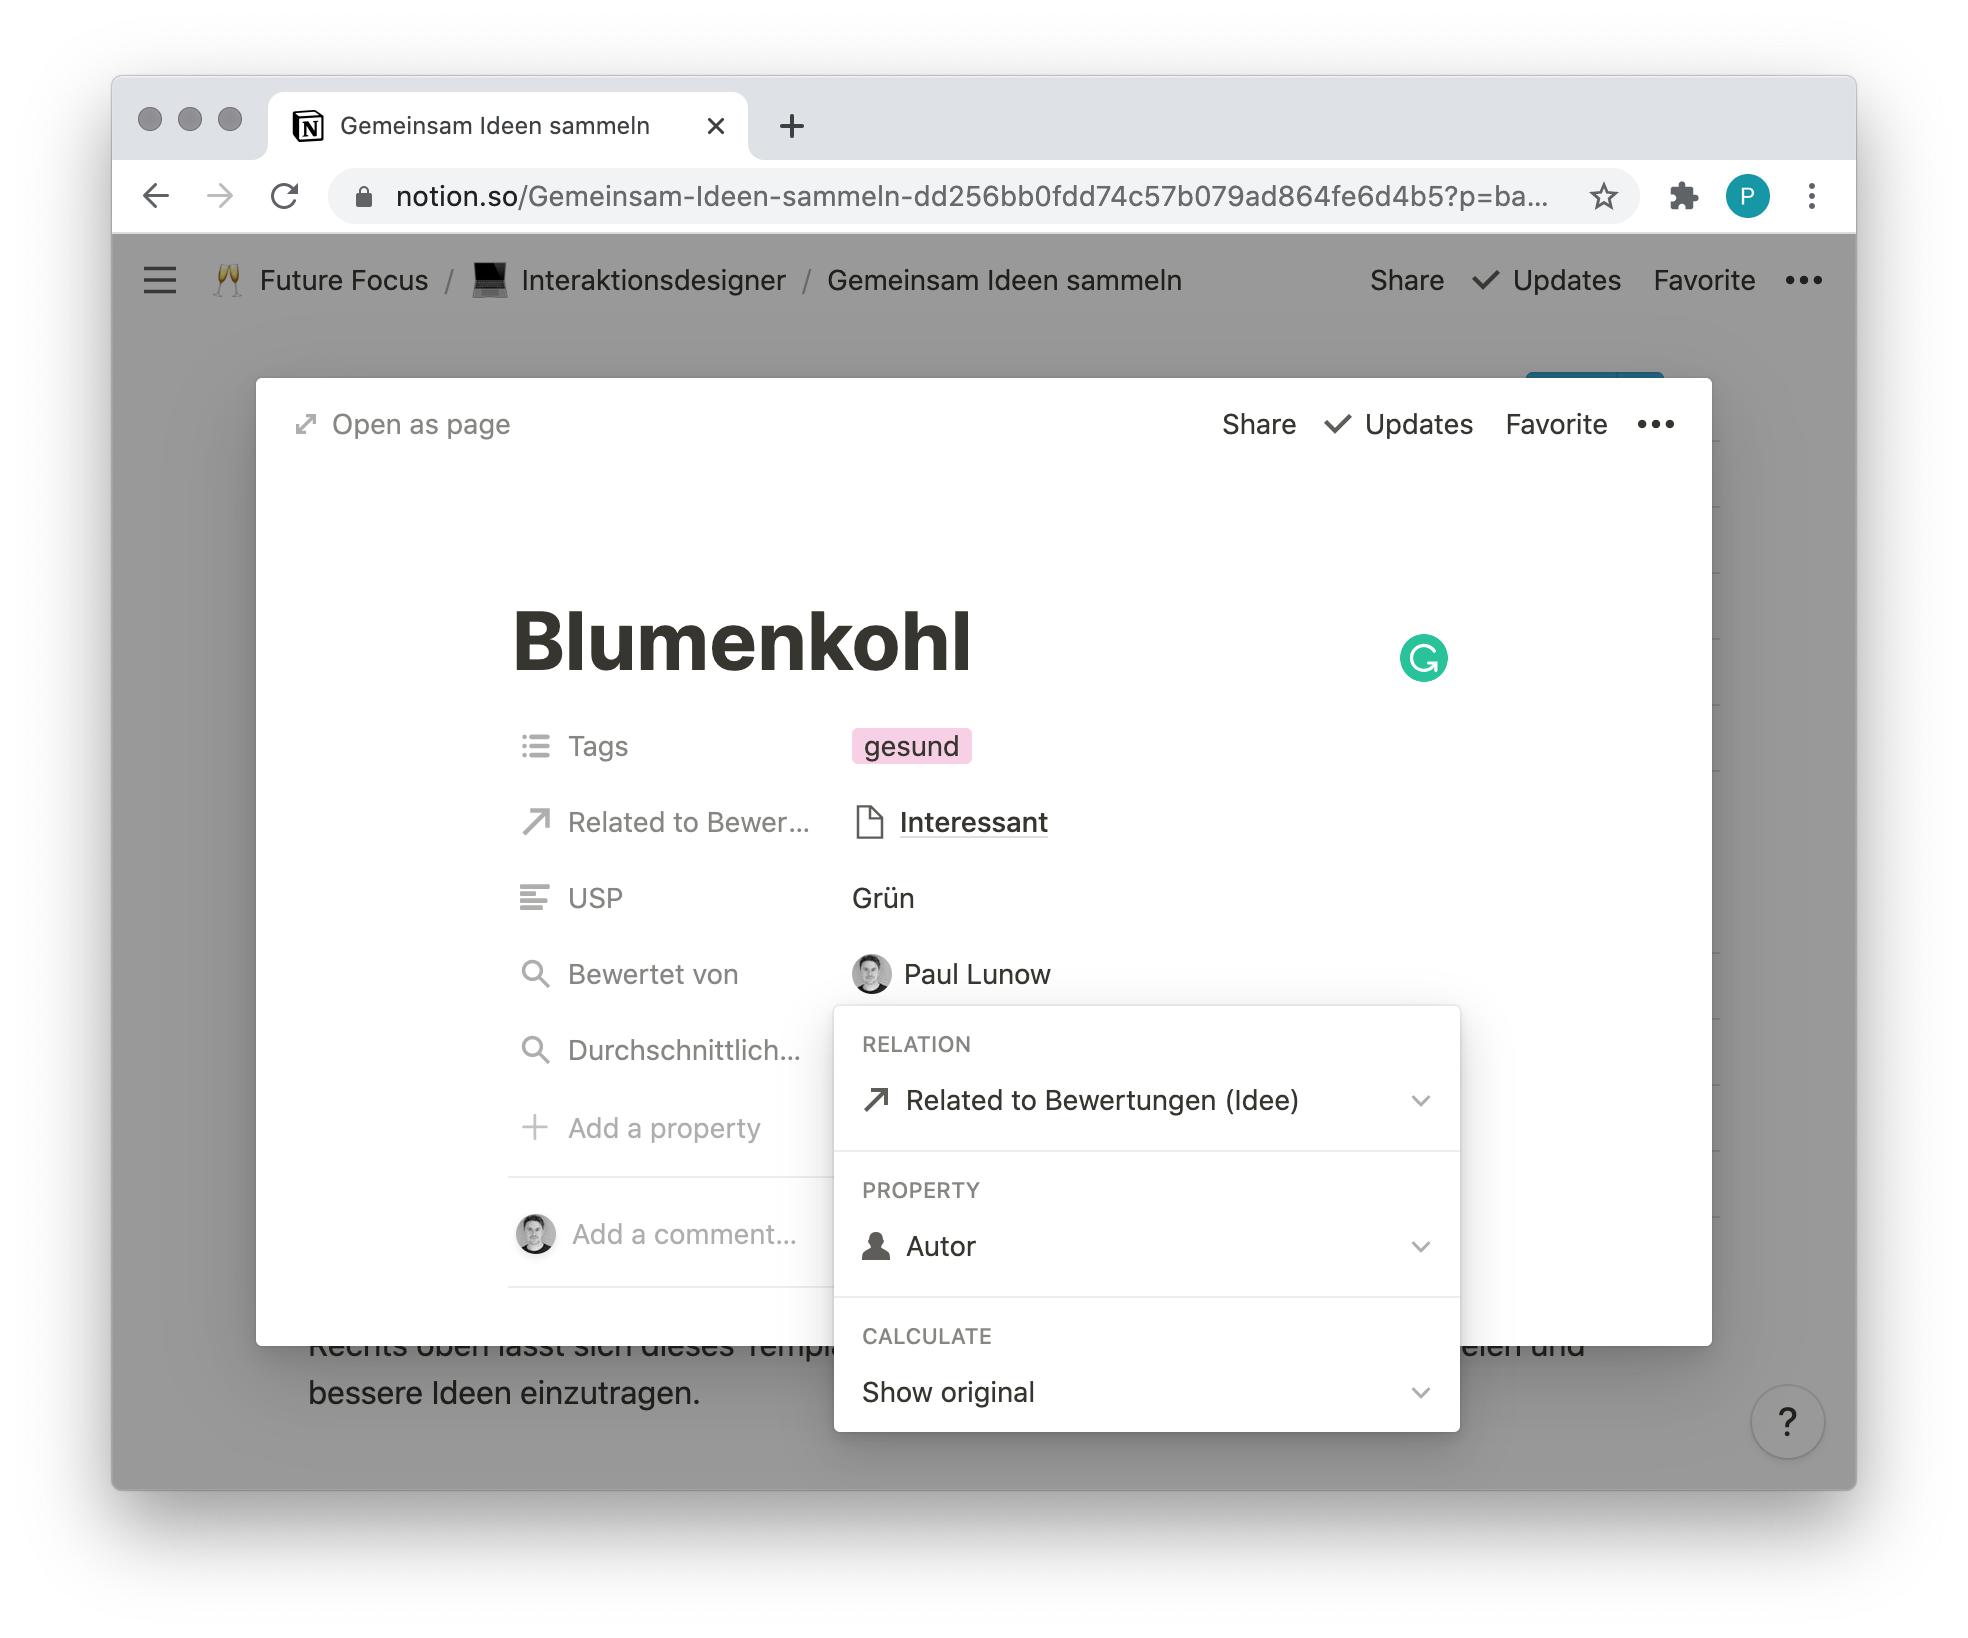Open the hamburger sidebar menu icon

[x=160, y=280]
